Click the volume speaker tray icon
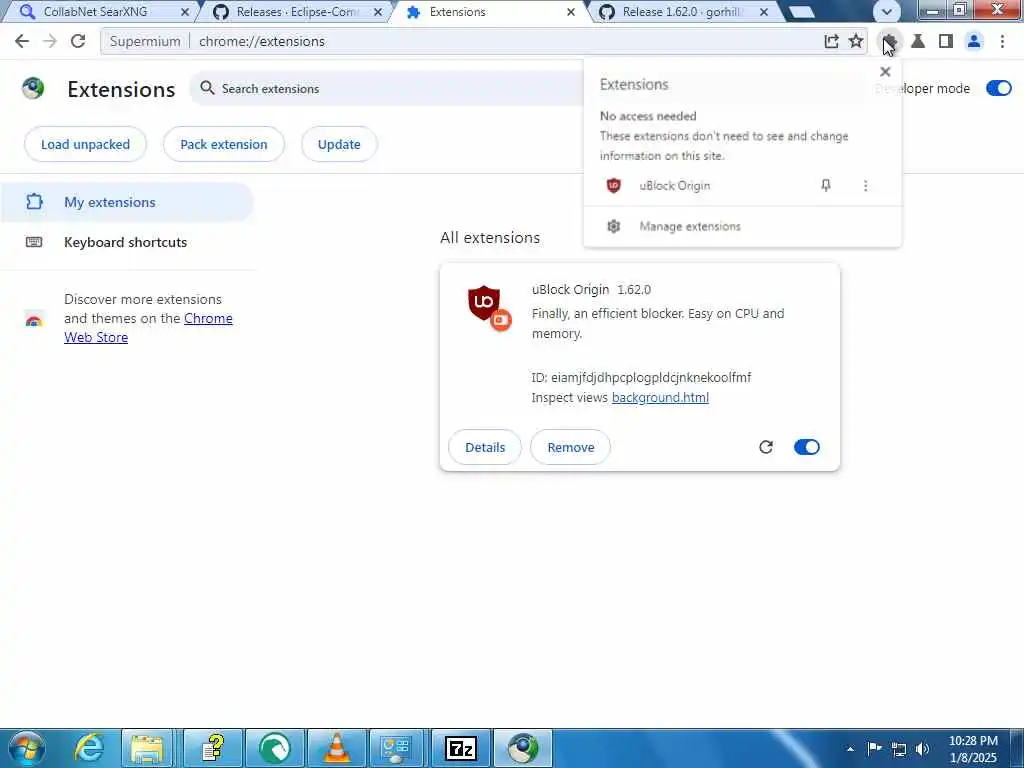Viewport: 1024px width, 768px height. point(922,748)
